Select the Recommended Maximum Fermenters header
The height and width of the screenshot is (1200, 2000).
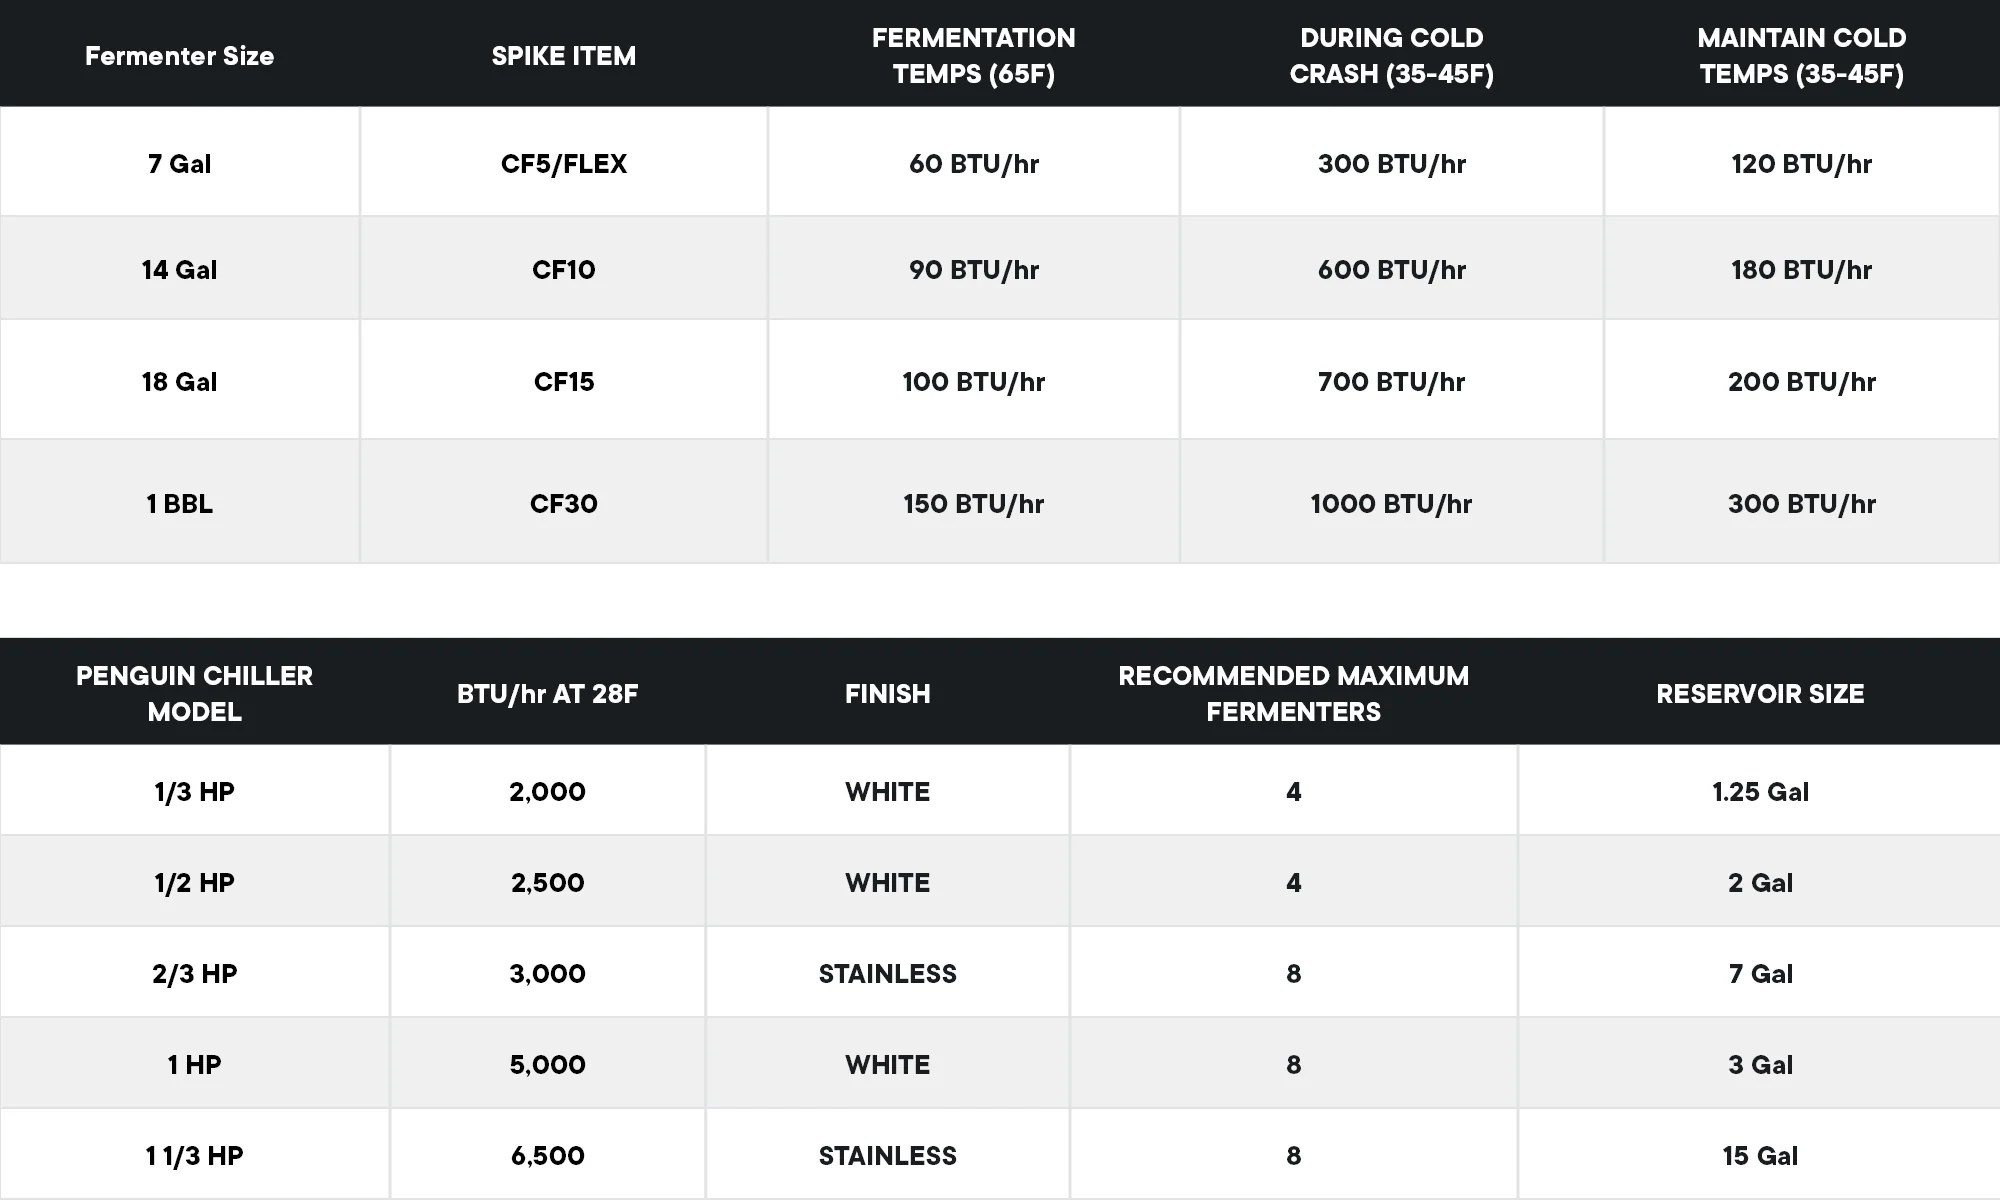point(1293,693)
